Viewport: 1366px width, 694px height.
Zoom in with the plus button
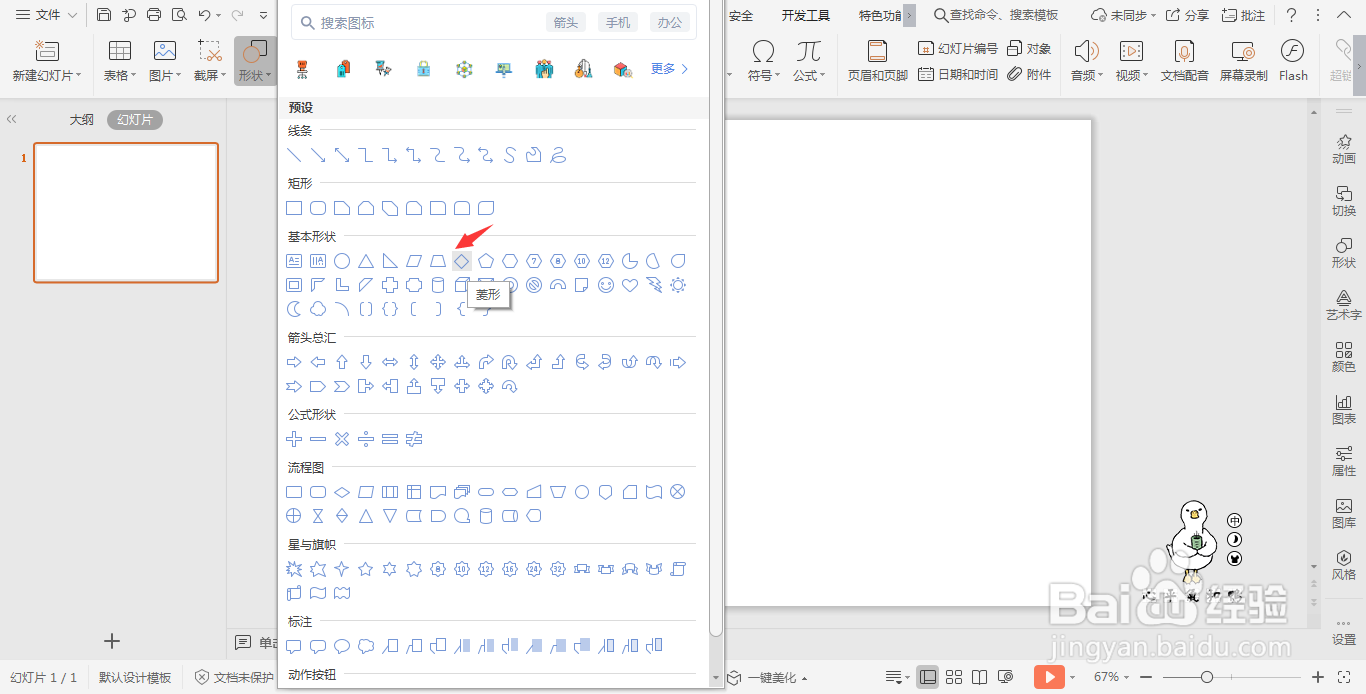pyautogui.click(x=1318, y=677)
